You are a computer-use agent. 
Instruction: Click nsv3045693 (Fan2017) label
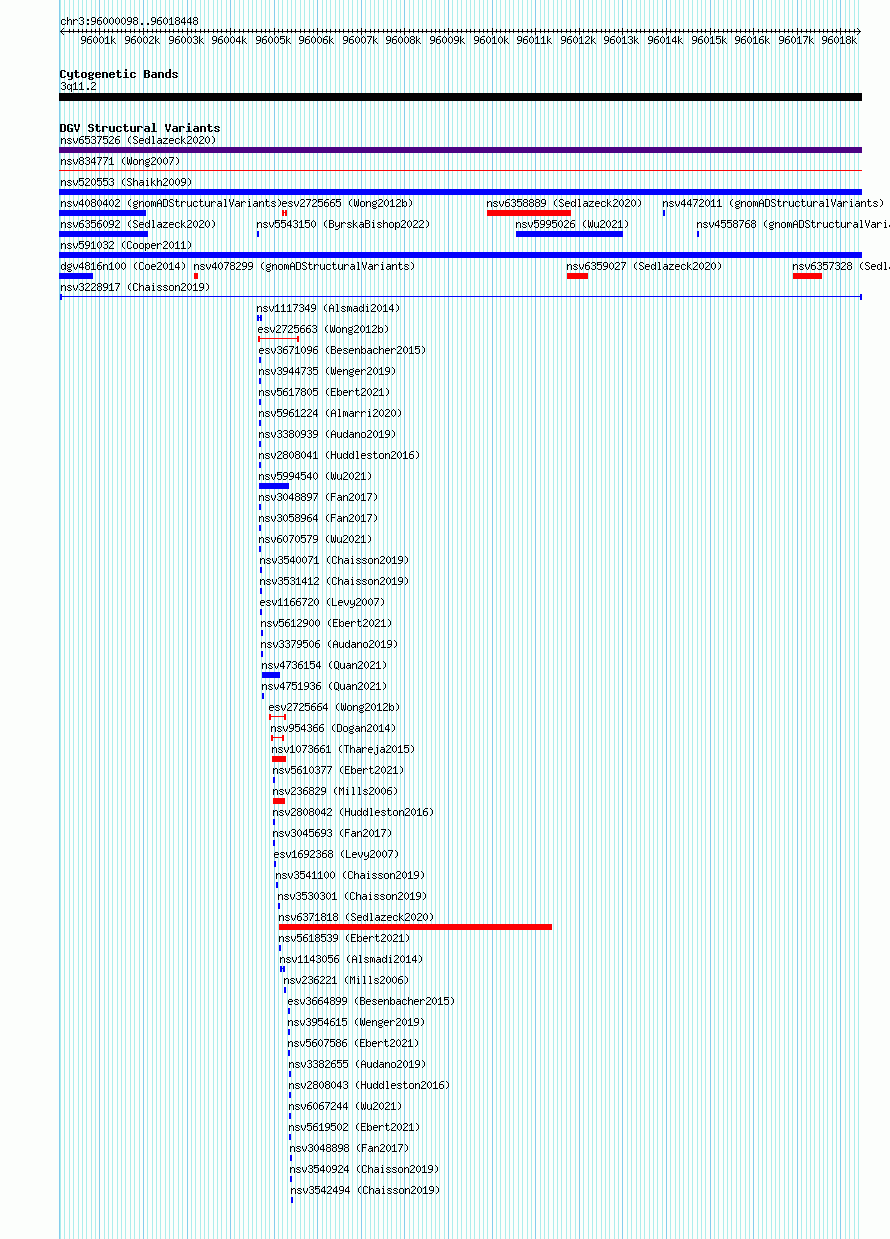point(332,833)
